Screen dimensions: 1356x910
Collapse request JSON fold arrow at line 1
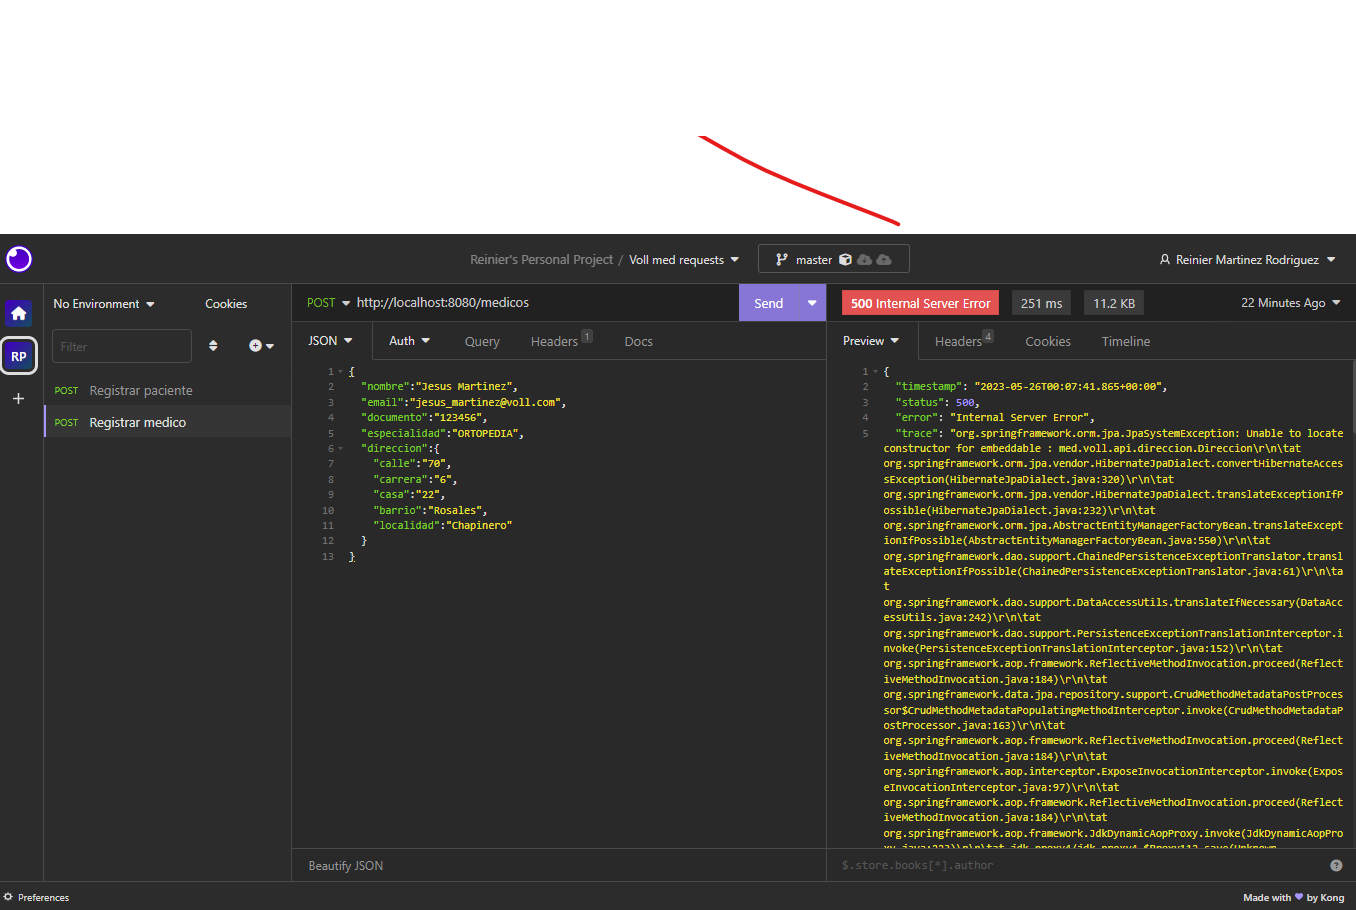click(x=340, y=372)
